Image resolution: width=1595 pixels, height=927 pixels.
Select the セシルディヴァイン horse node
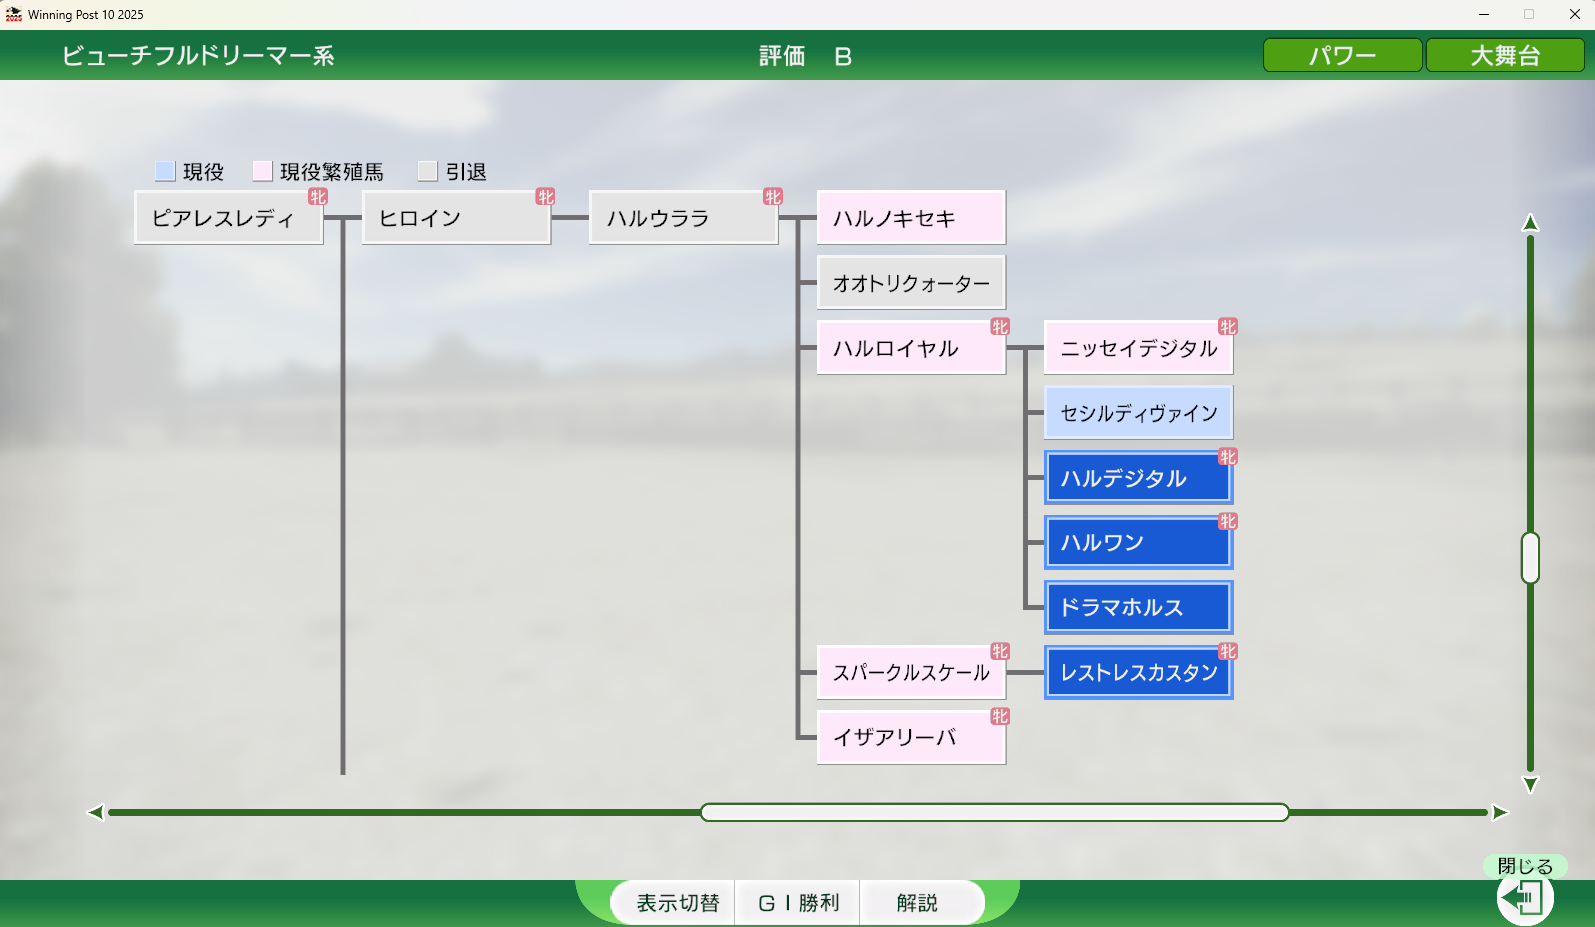coord(1139,413)
